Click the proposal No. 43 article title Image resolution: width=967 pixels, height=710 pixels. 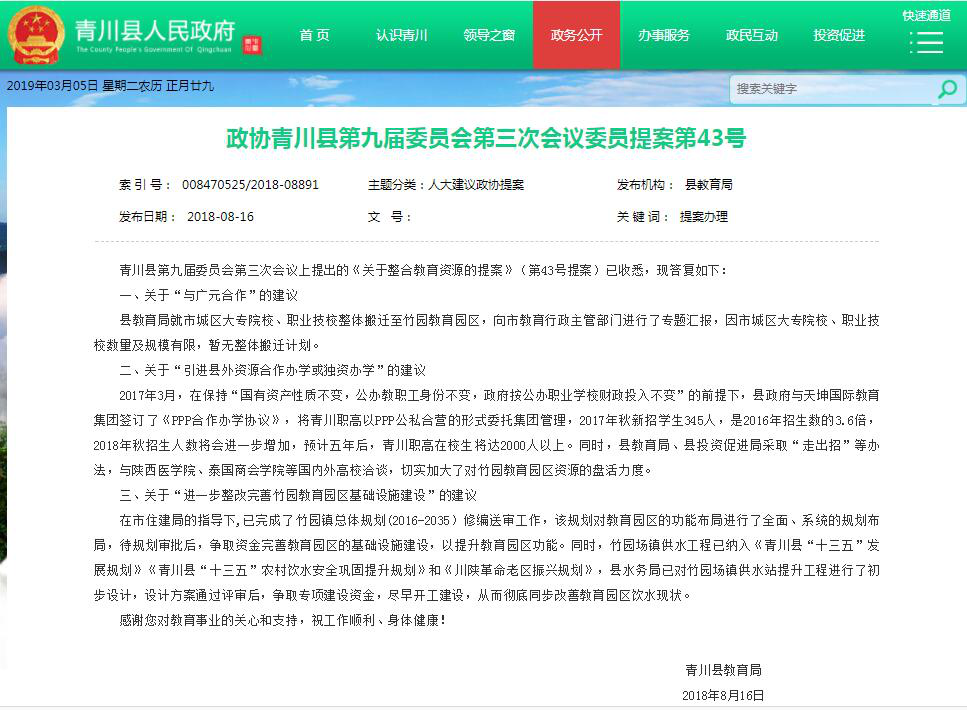(486, 137)
